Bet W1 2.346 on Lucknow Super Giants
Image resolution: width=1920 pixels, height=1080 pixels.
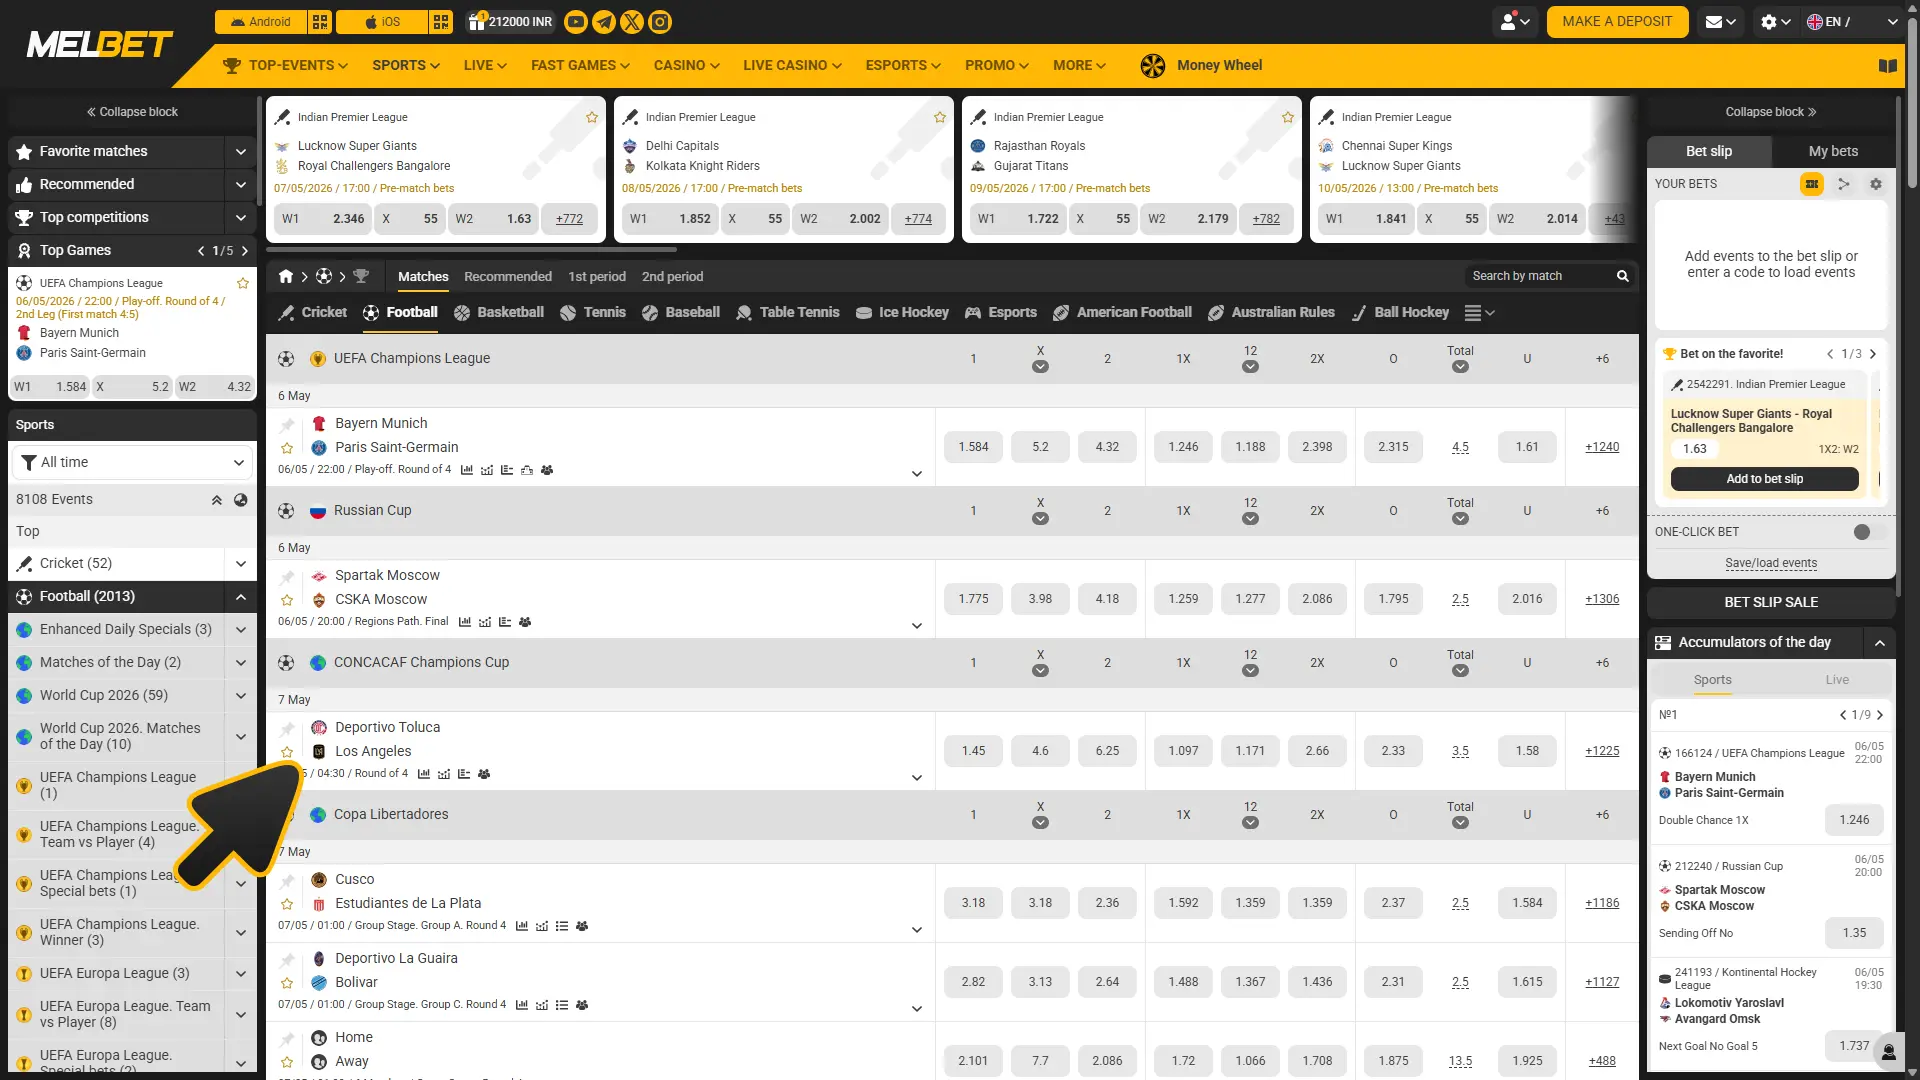coord(323,219)
